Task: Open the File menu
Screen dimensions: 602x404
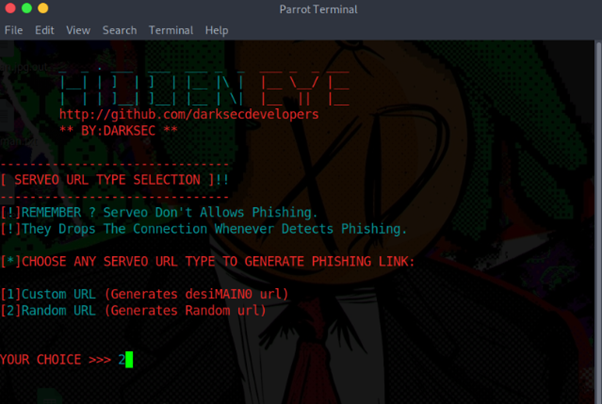Action: [x=13, y=30]
